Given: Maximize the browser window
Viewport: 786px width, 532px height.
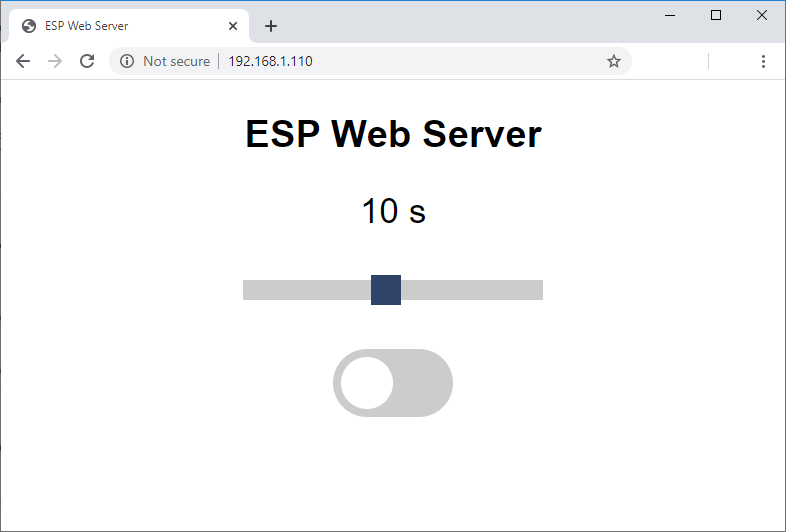Looking at the screenshot, I should 716,15.
